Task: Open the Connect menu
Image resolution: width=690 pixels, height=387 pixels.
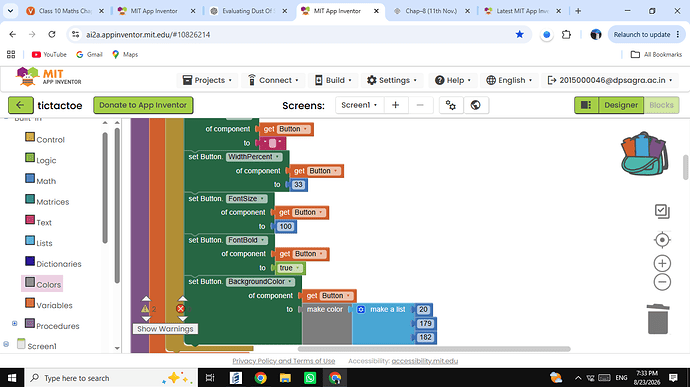Action: point(273,80)
